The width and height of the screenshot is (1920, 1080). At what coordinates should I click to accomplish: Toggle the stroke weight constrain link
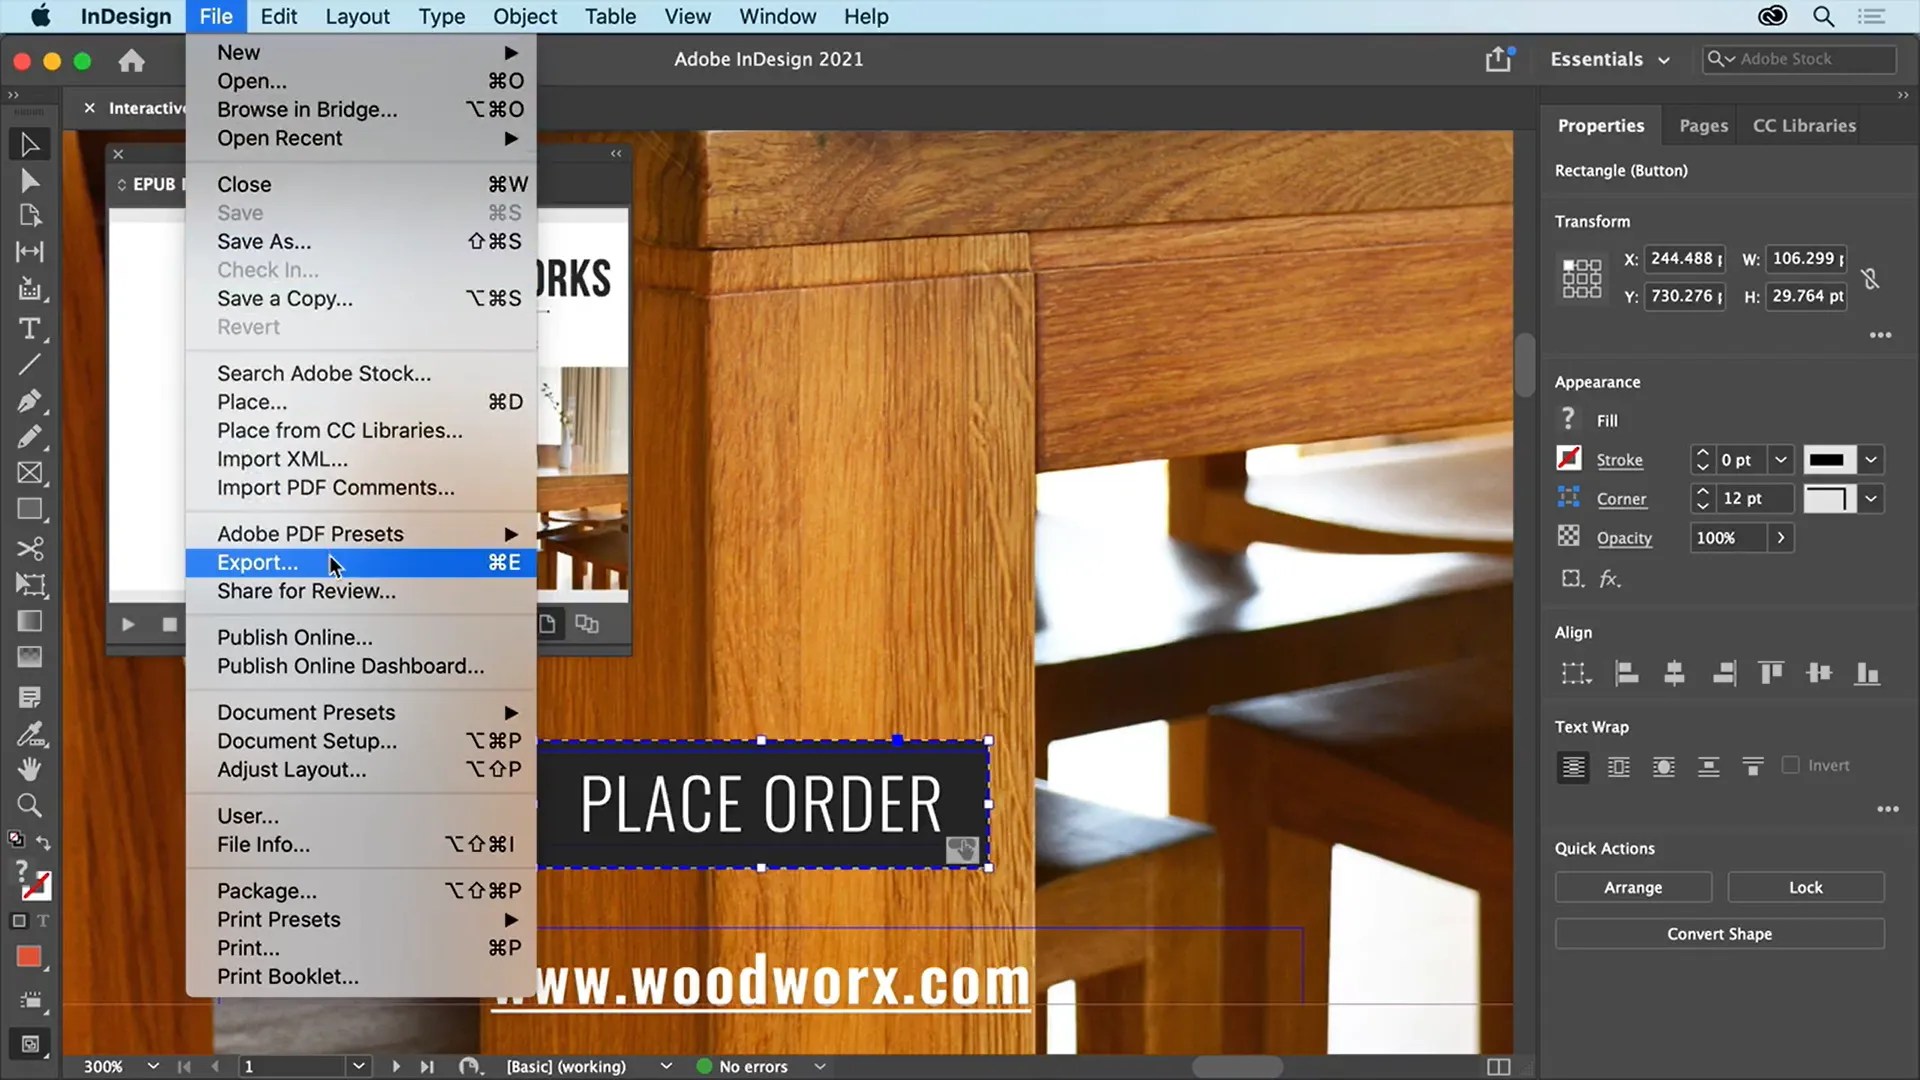(x=1871, y=279)
